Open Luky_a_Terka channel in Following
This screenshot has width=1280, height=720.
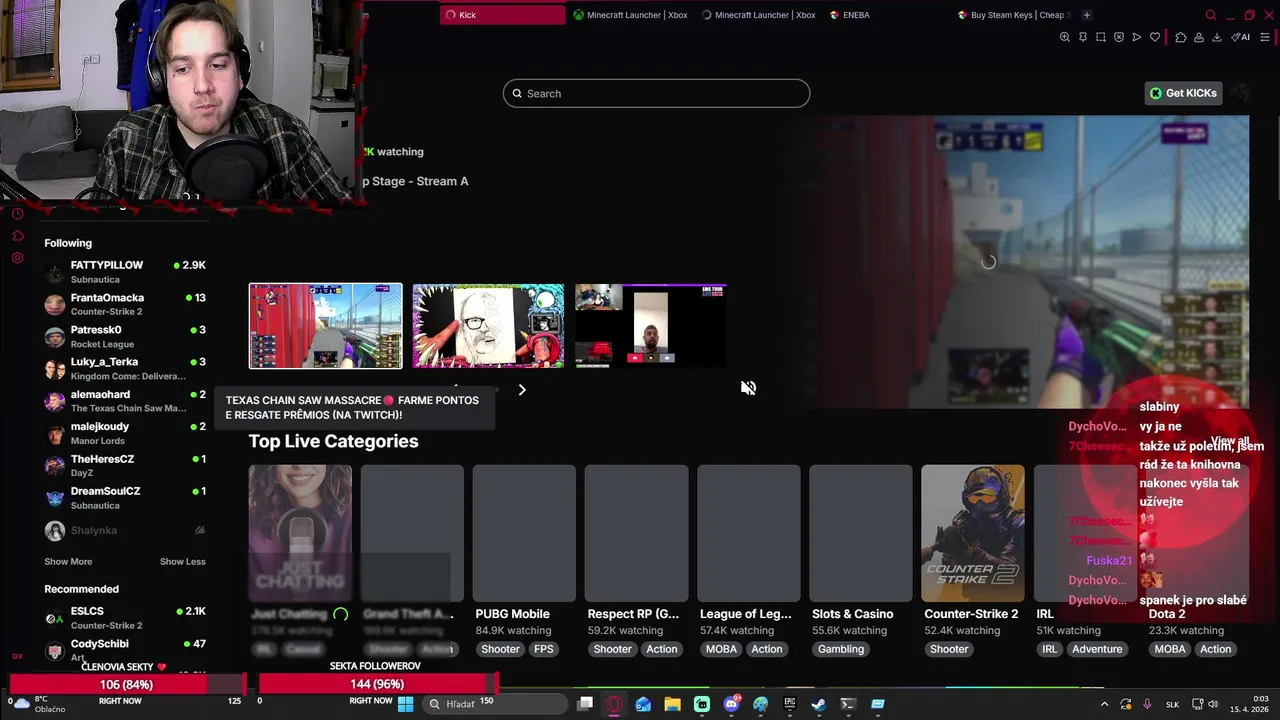[125, 369]
